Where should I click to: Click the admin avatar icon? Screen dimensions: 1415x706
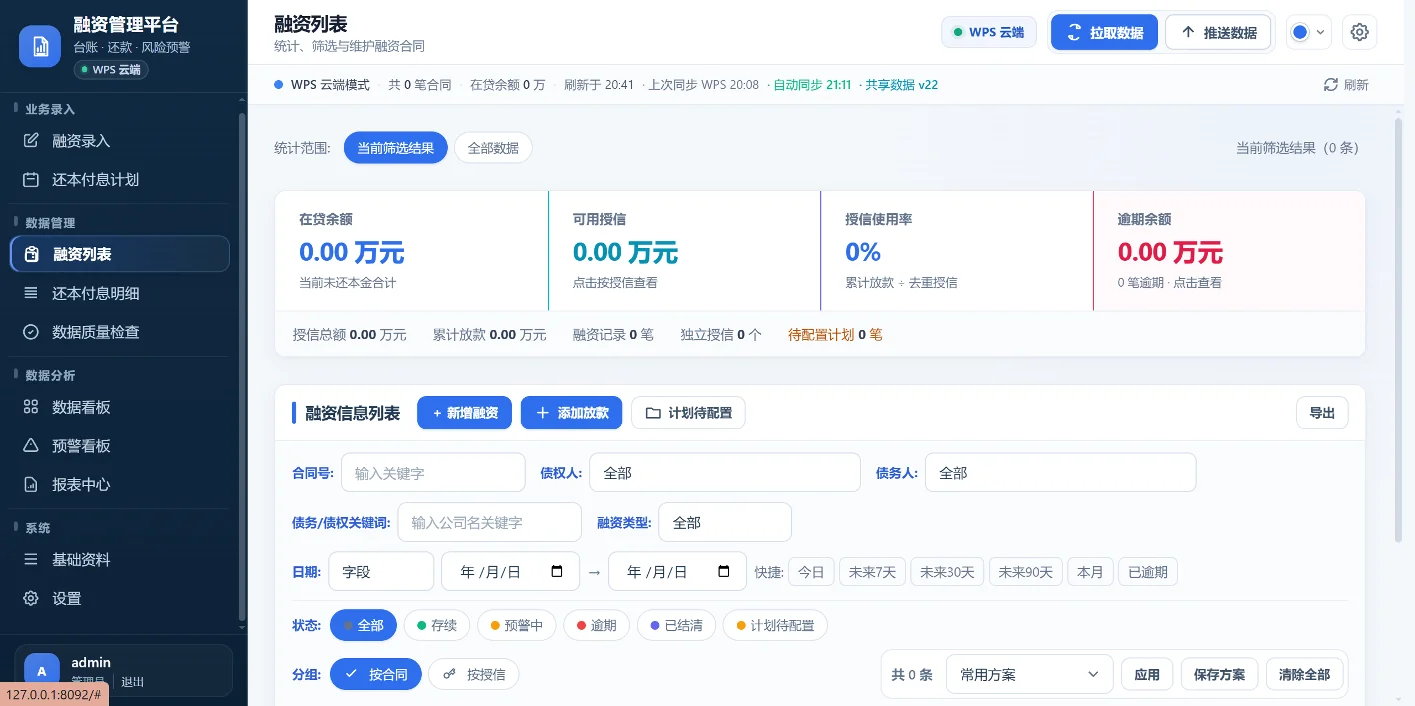(42, 672)
